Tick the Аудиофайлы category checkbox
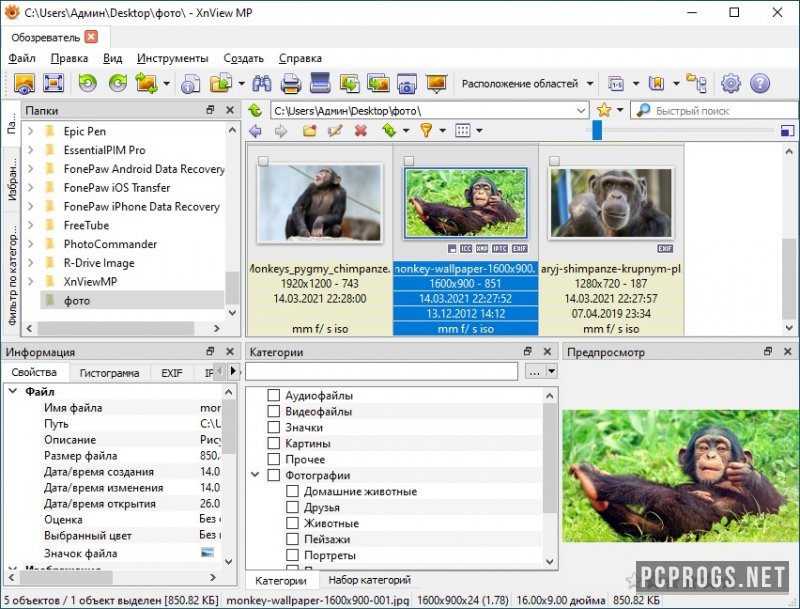800x609 pixels. pos(274,396)
